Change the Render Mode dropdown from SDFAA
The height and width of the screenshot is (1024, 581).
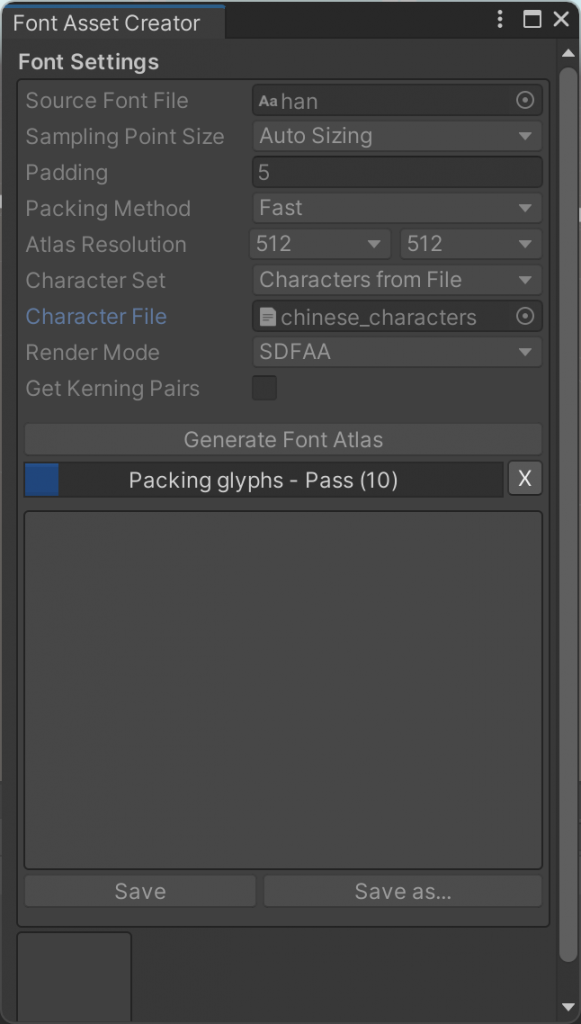[397, 352]
